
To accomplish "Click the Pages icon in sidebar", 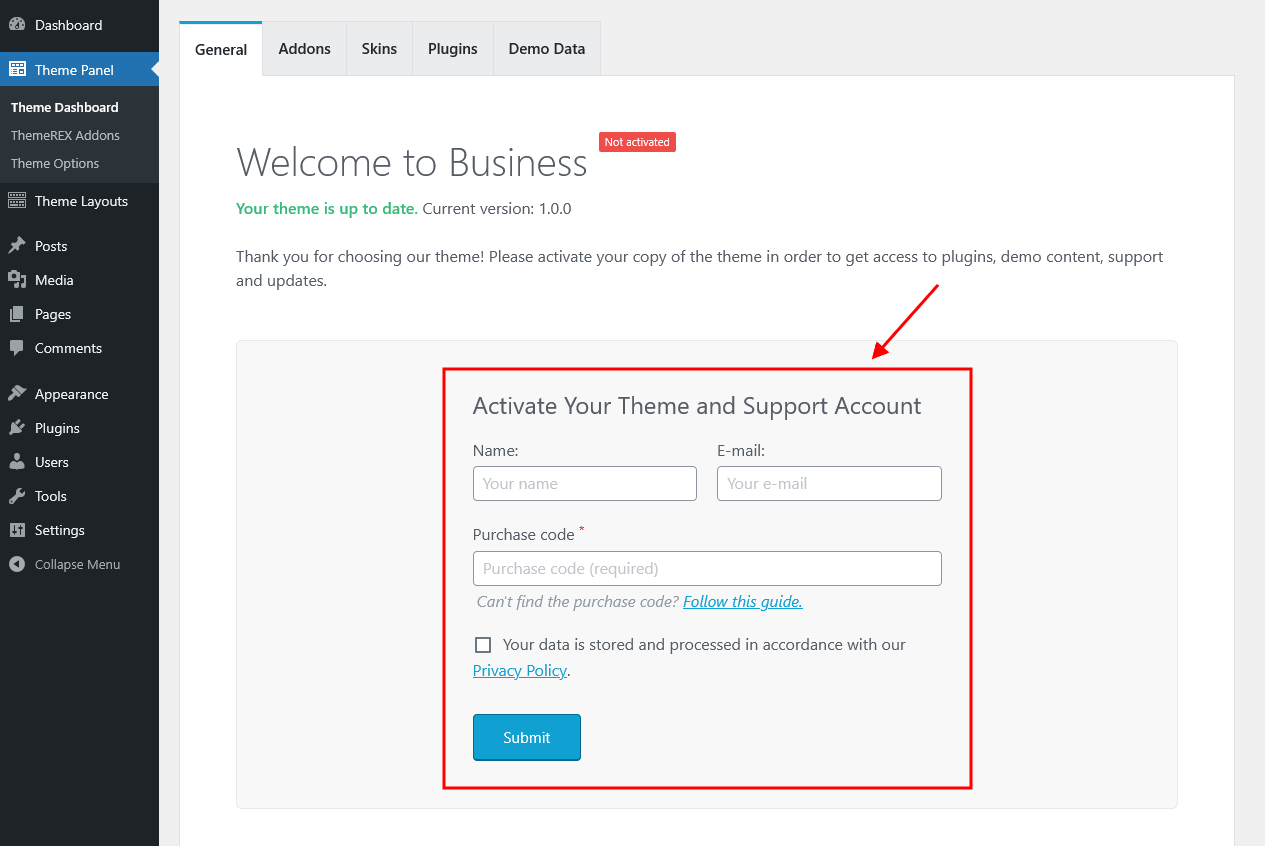I will (x=17, y=314).
